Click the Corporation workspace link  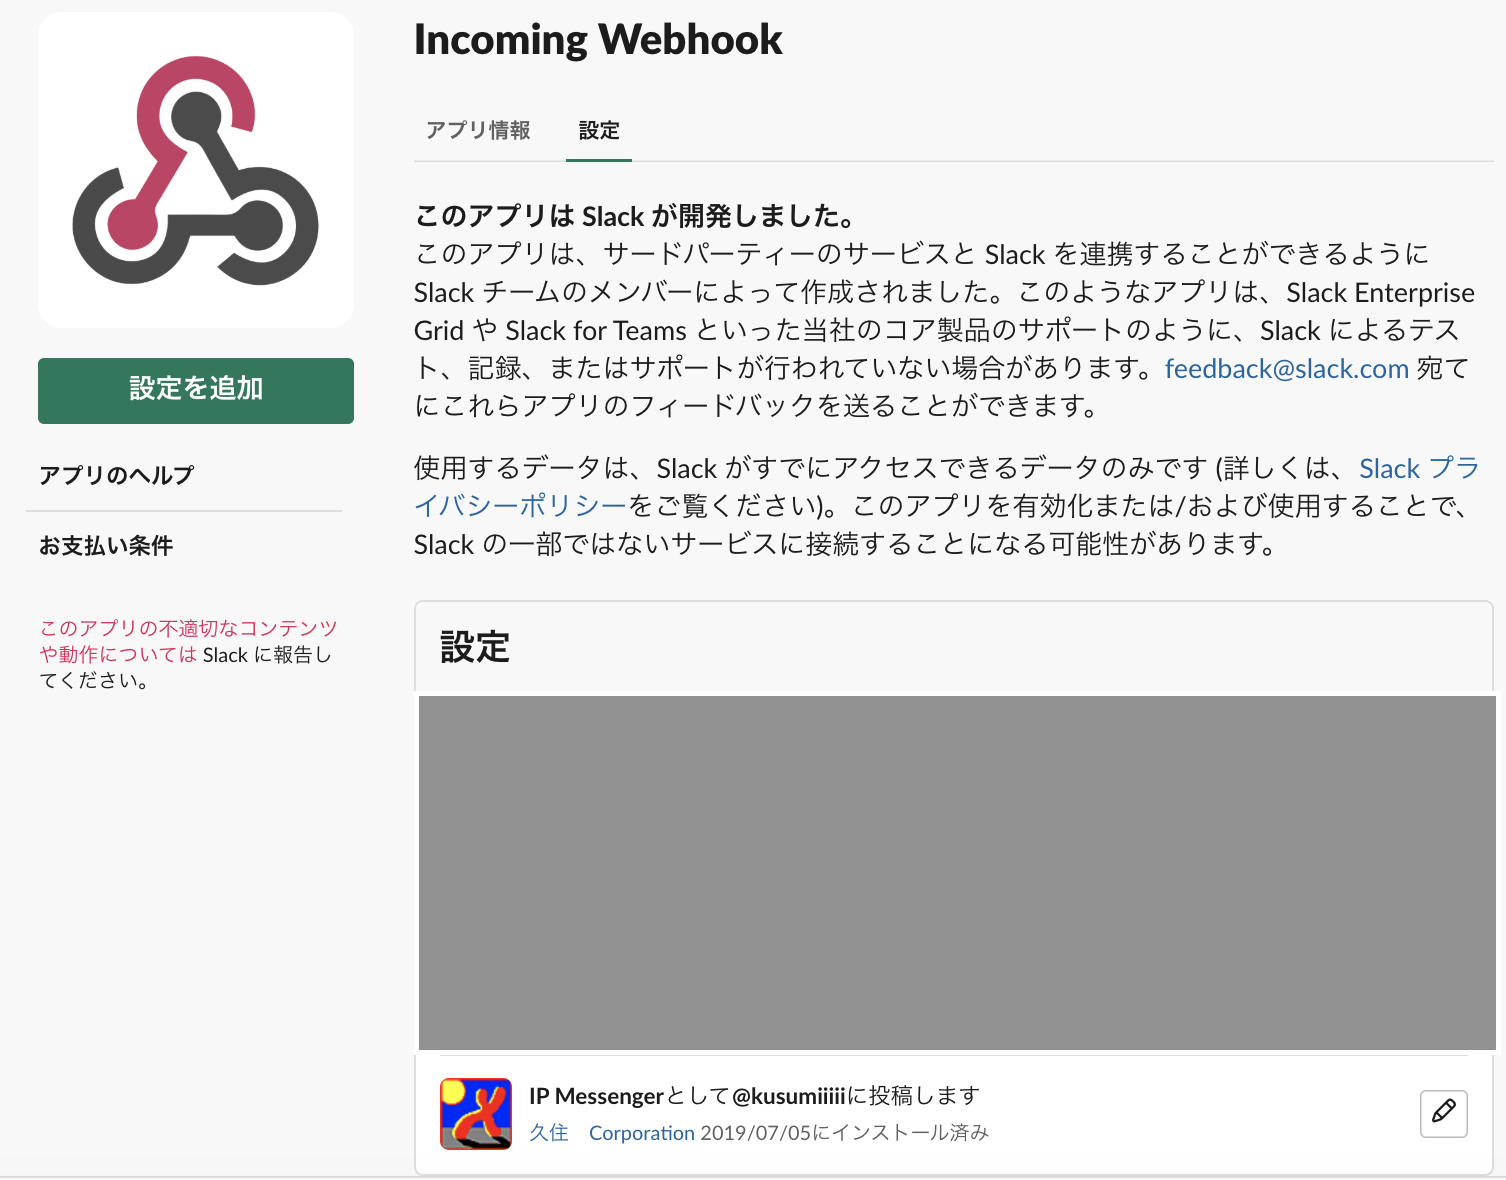(642, 1132)
